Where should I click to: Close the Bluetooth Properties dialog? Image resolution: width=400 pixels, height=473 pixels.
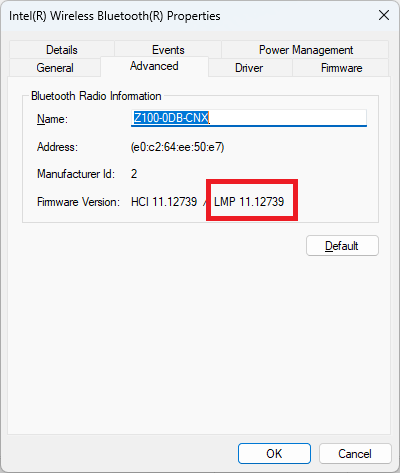384,15
